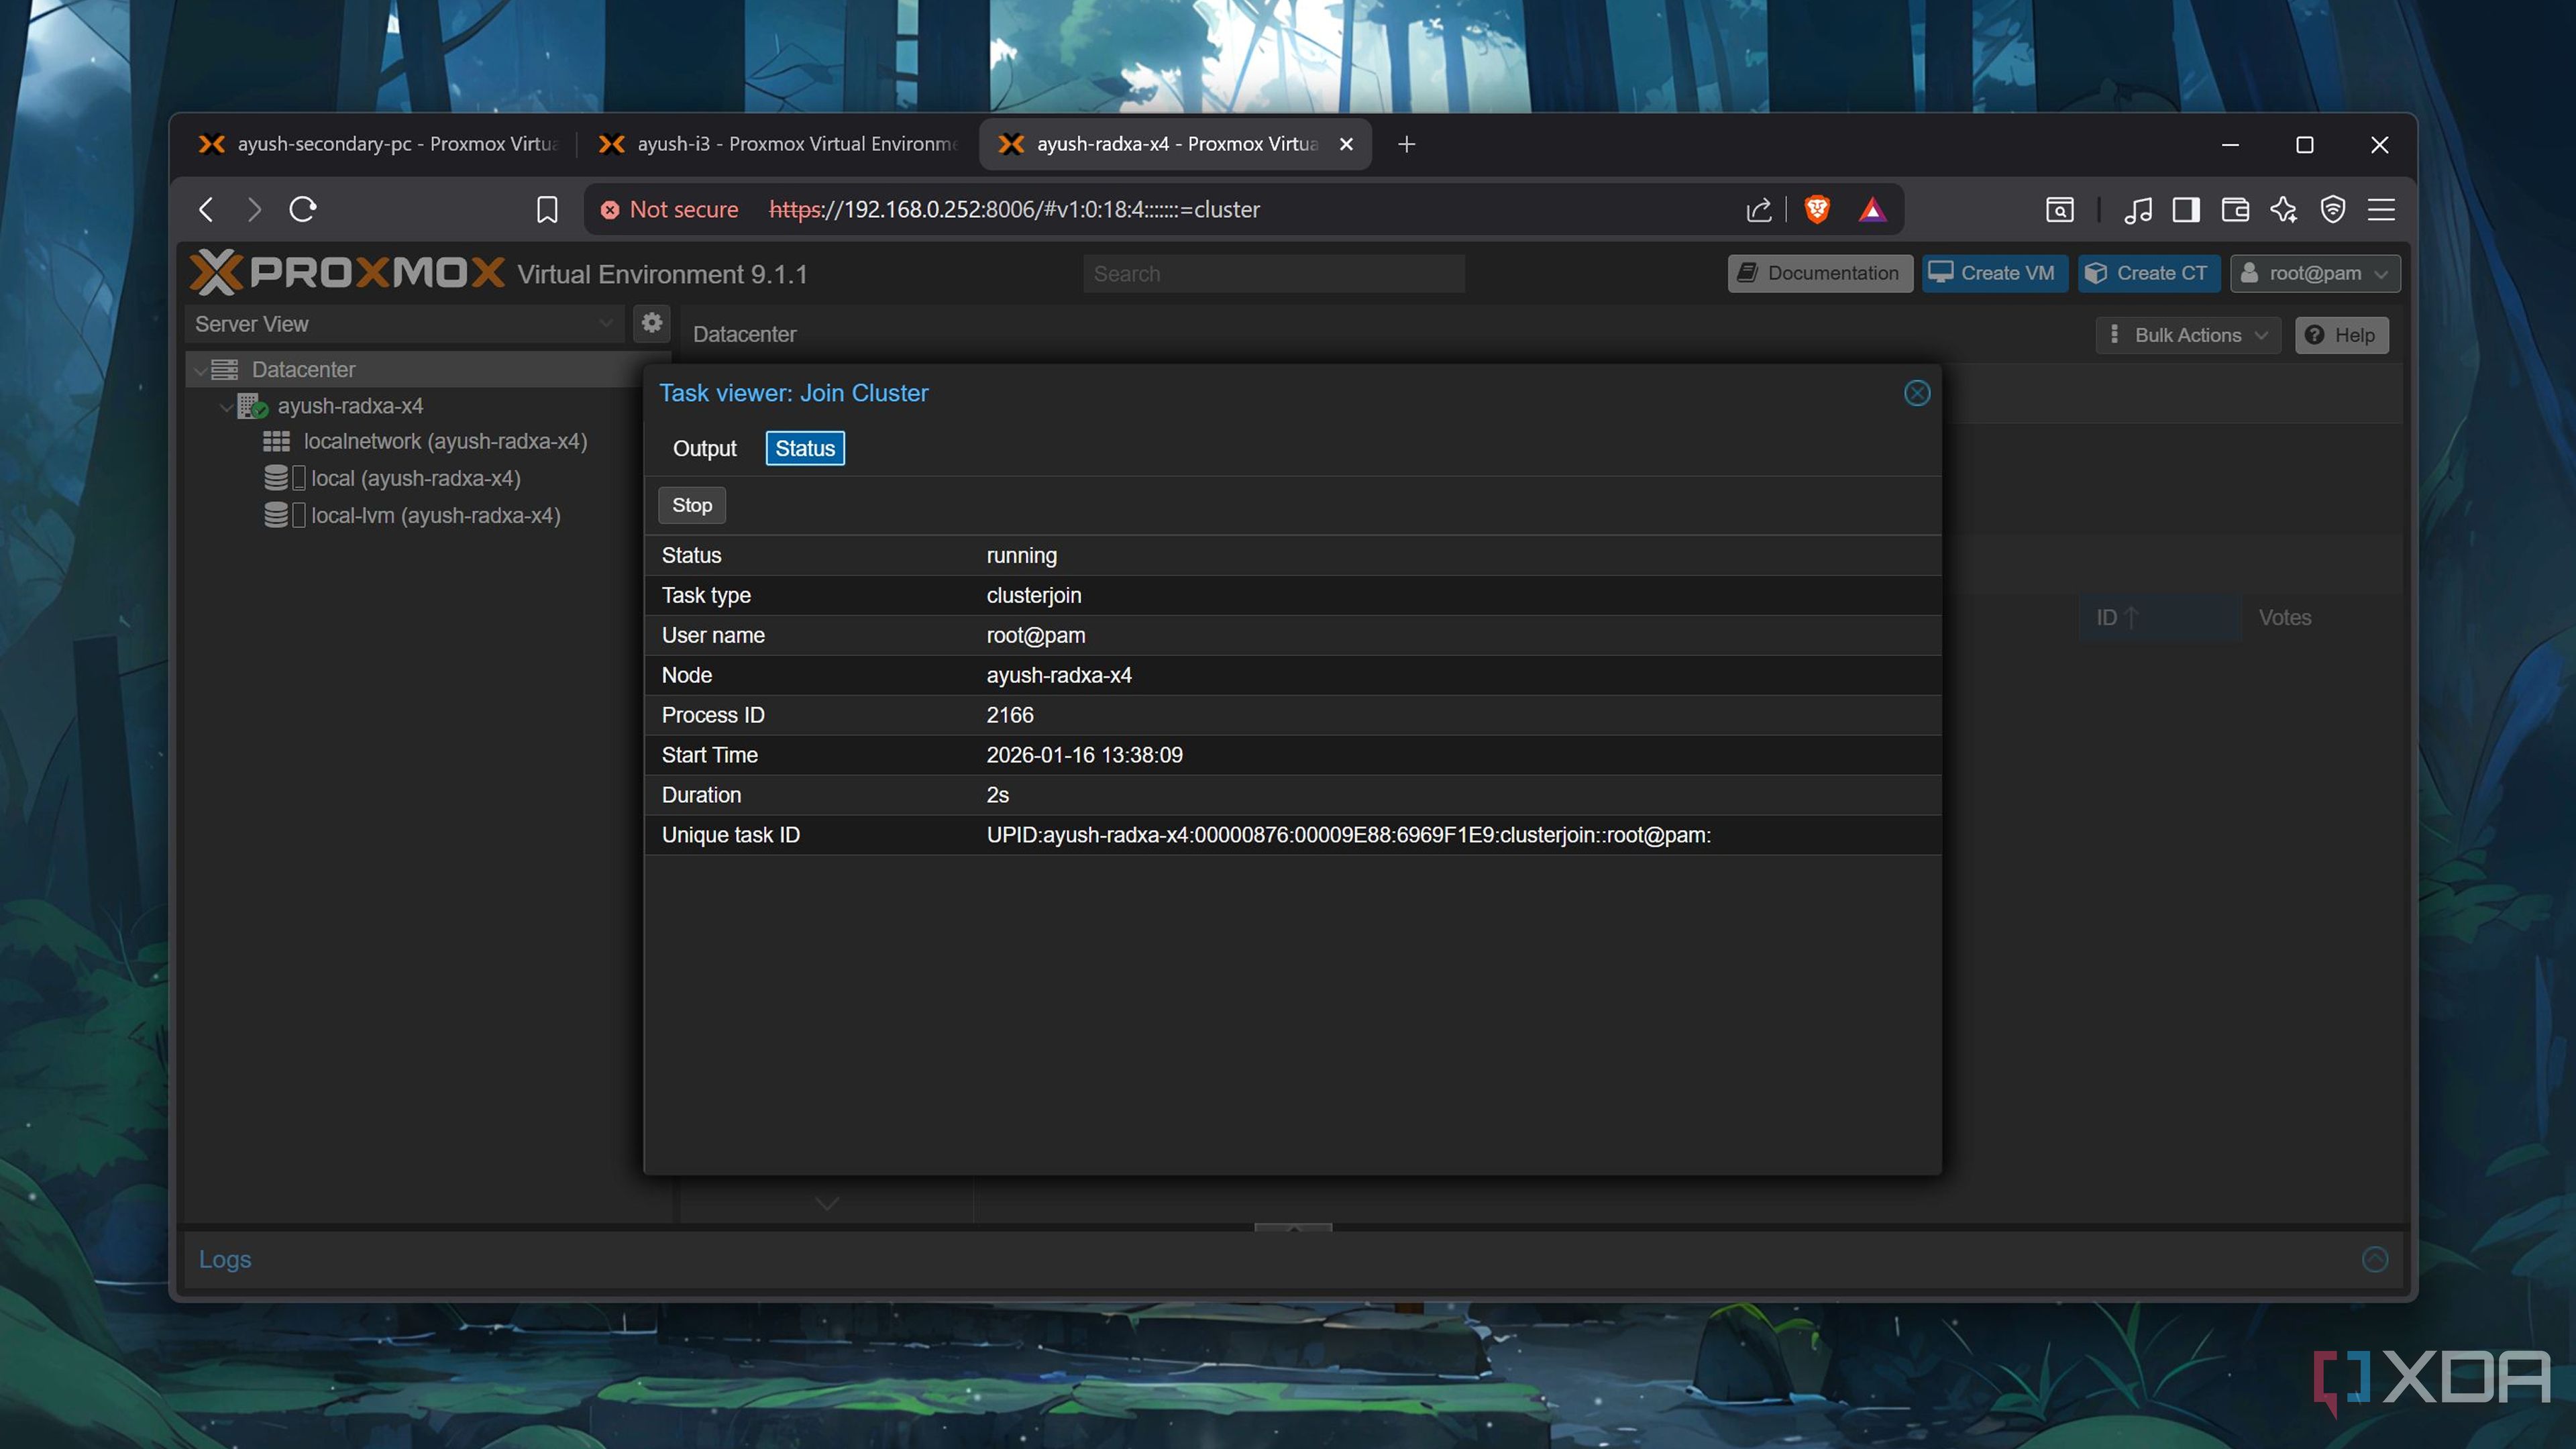
Task: Open the browser hamburger menu
Action: (2381, 209)
